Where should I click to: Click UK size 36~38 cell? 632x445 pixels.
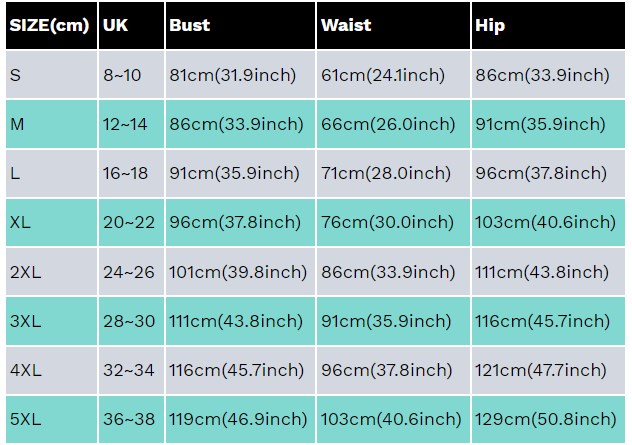(x=131, y=419)
